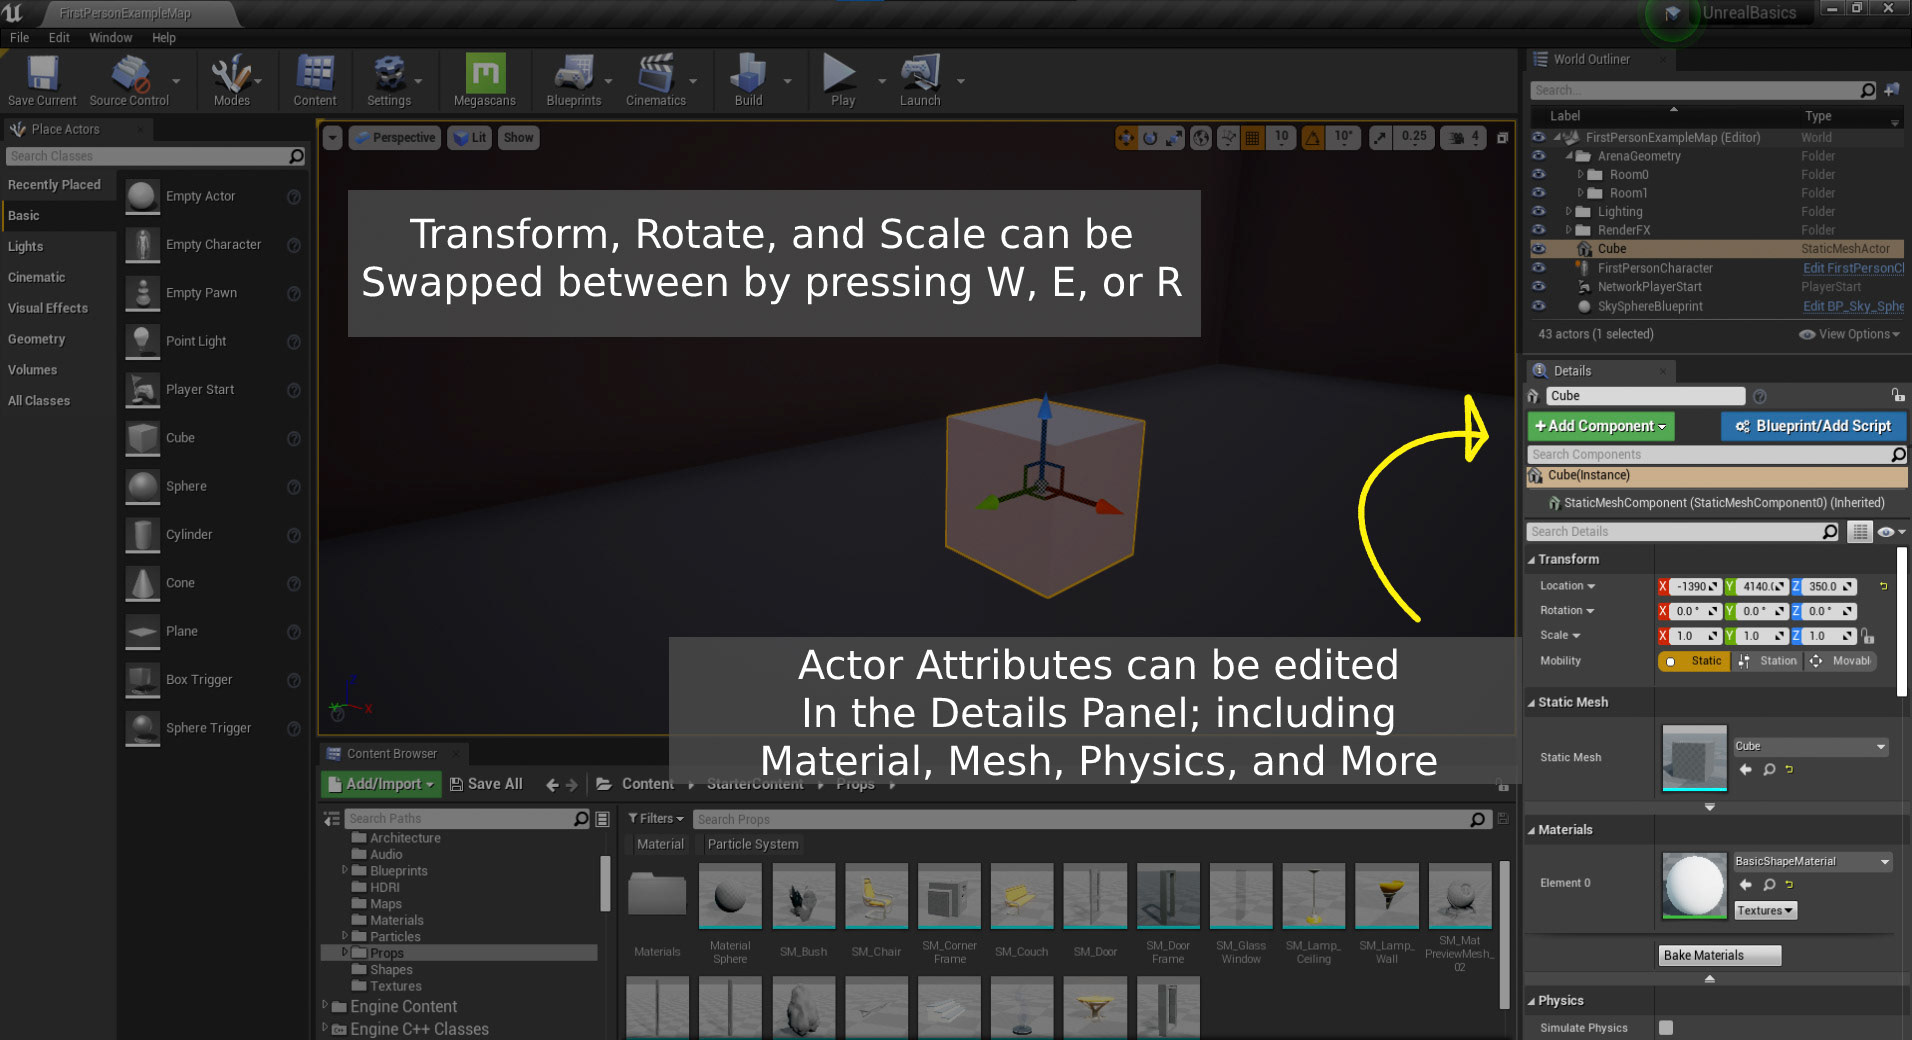1912x1040 pixels.
Task: Open the Filters dropdown in Content Browser
Action: (656, 819)
